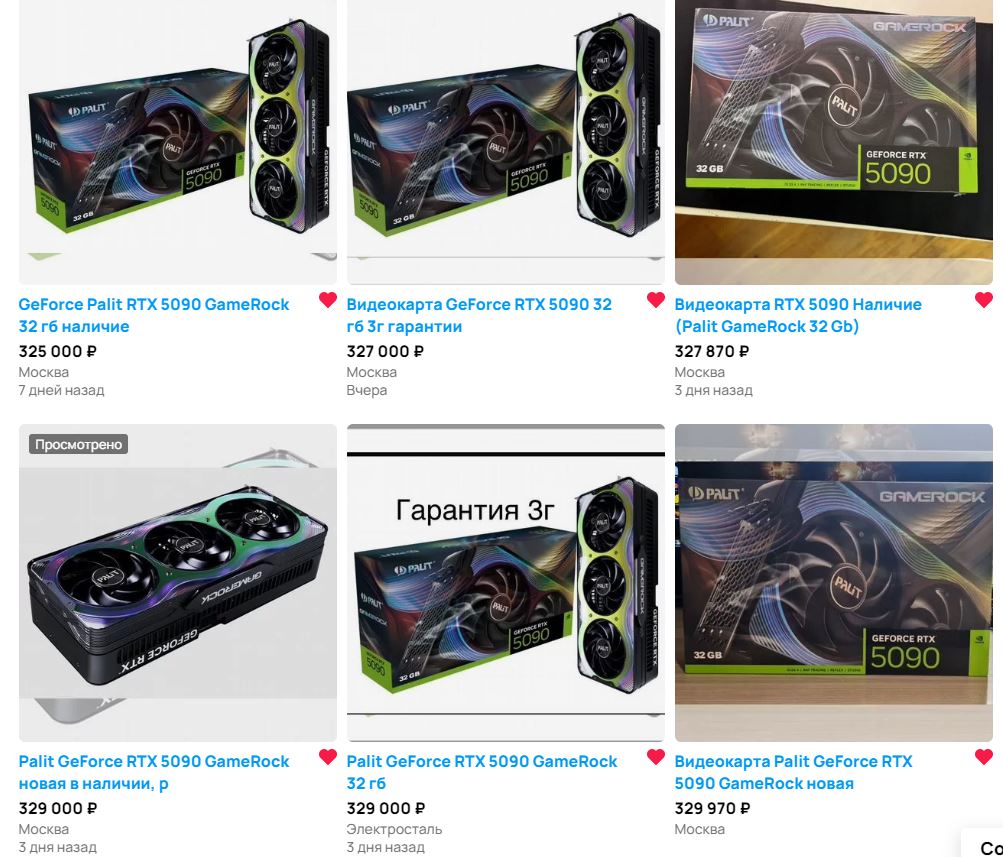The image size is (1003, 857).
Task: Open 'Видеокарта GeForce RTX 5090 32 гб 3г гарантии' link
Action: (x=479, y=315)
